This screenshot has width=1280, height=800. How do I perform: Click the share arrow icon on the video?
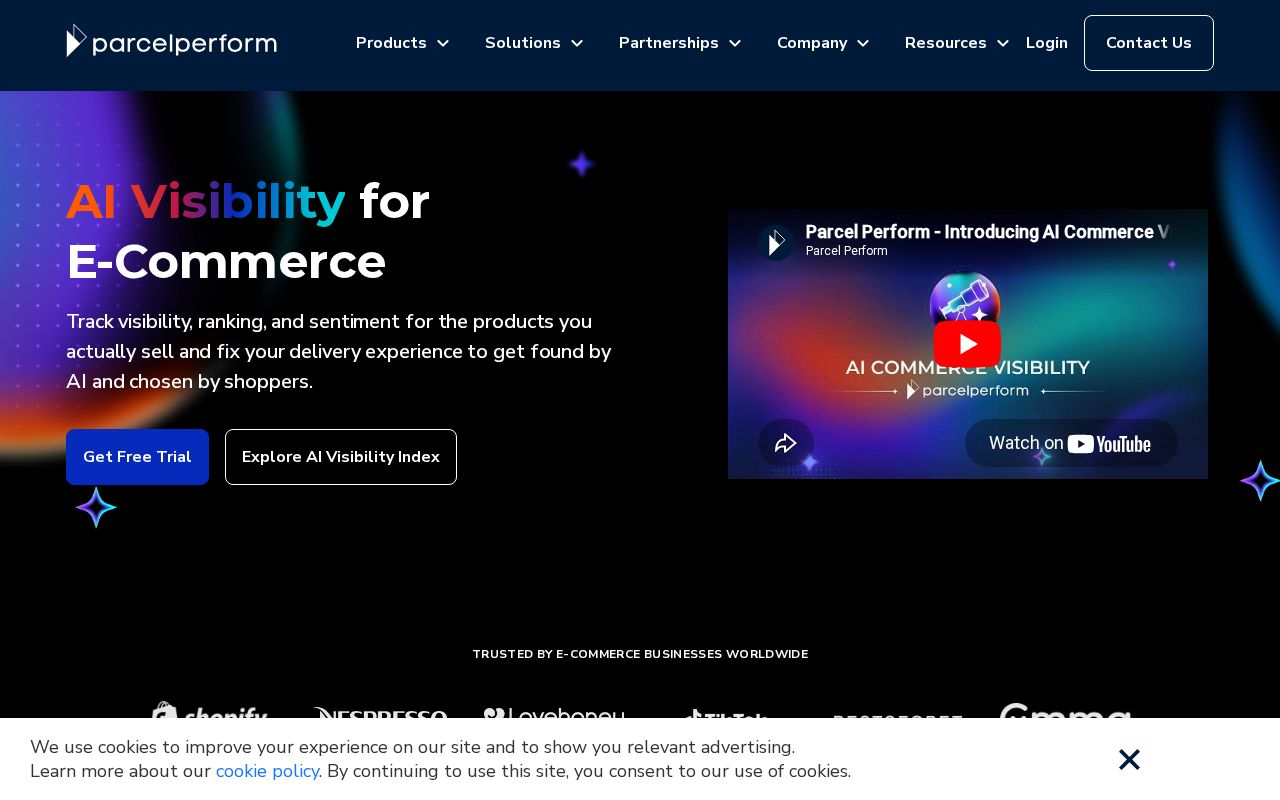click(785, 443)
